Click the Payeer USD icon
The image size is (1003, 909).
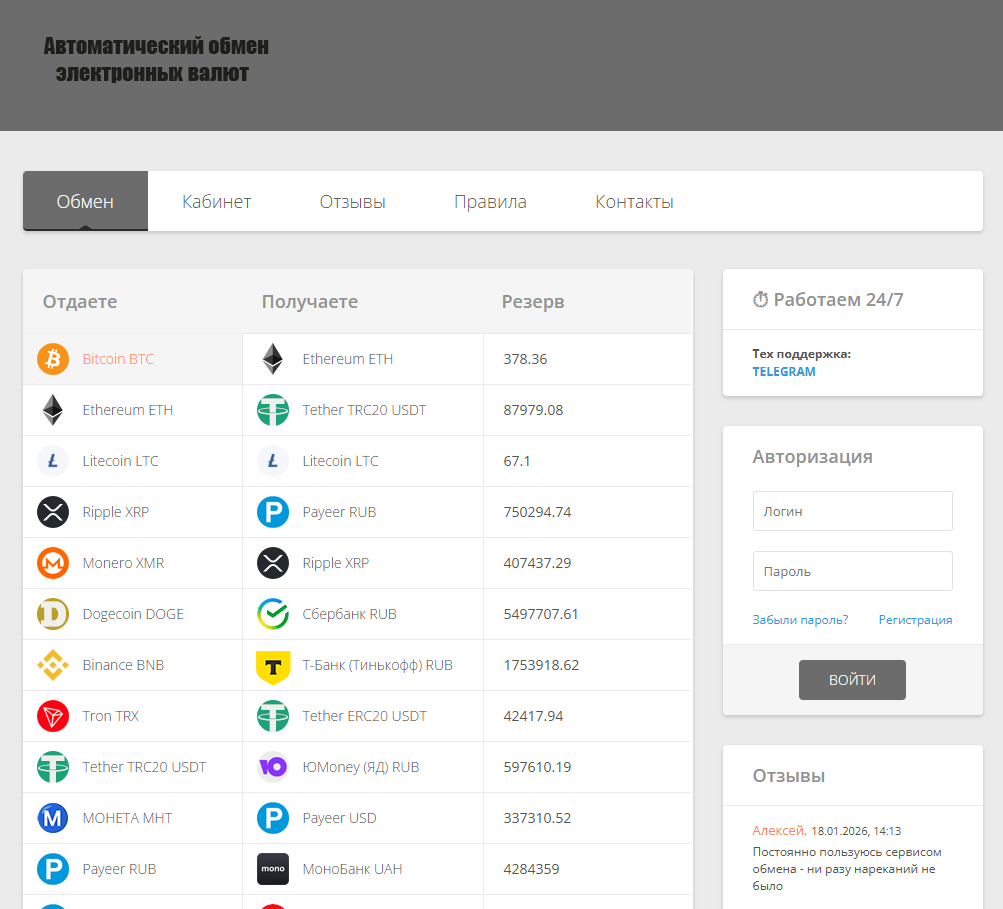273,818
